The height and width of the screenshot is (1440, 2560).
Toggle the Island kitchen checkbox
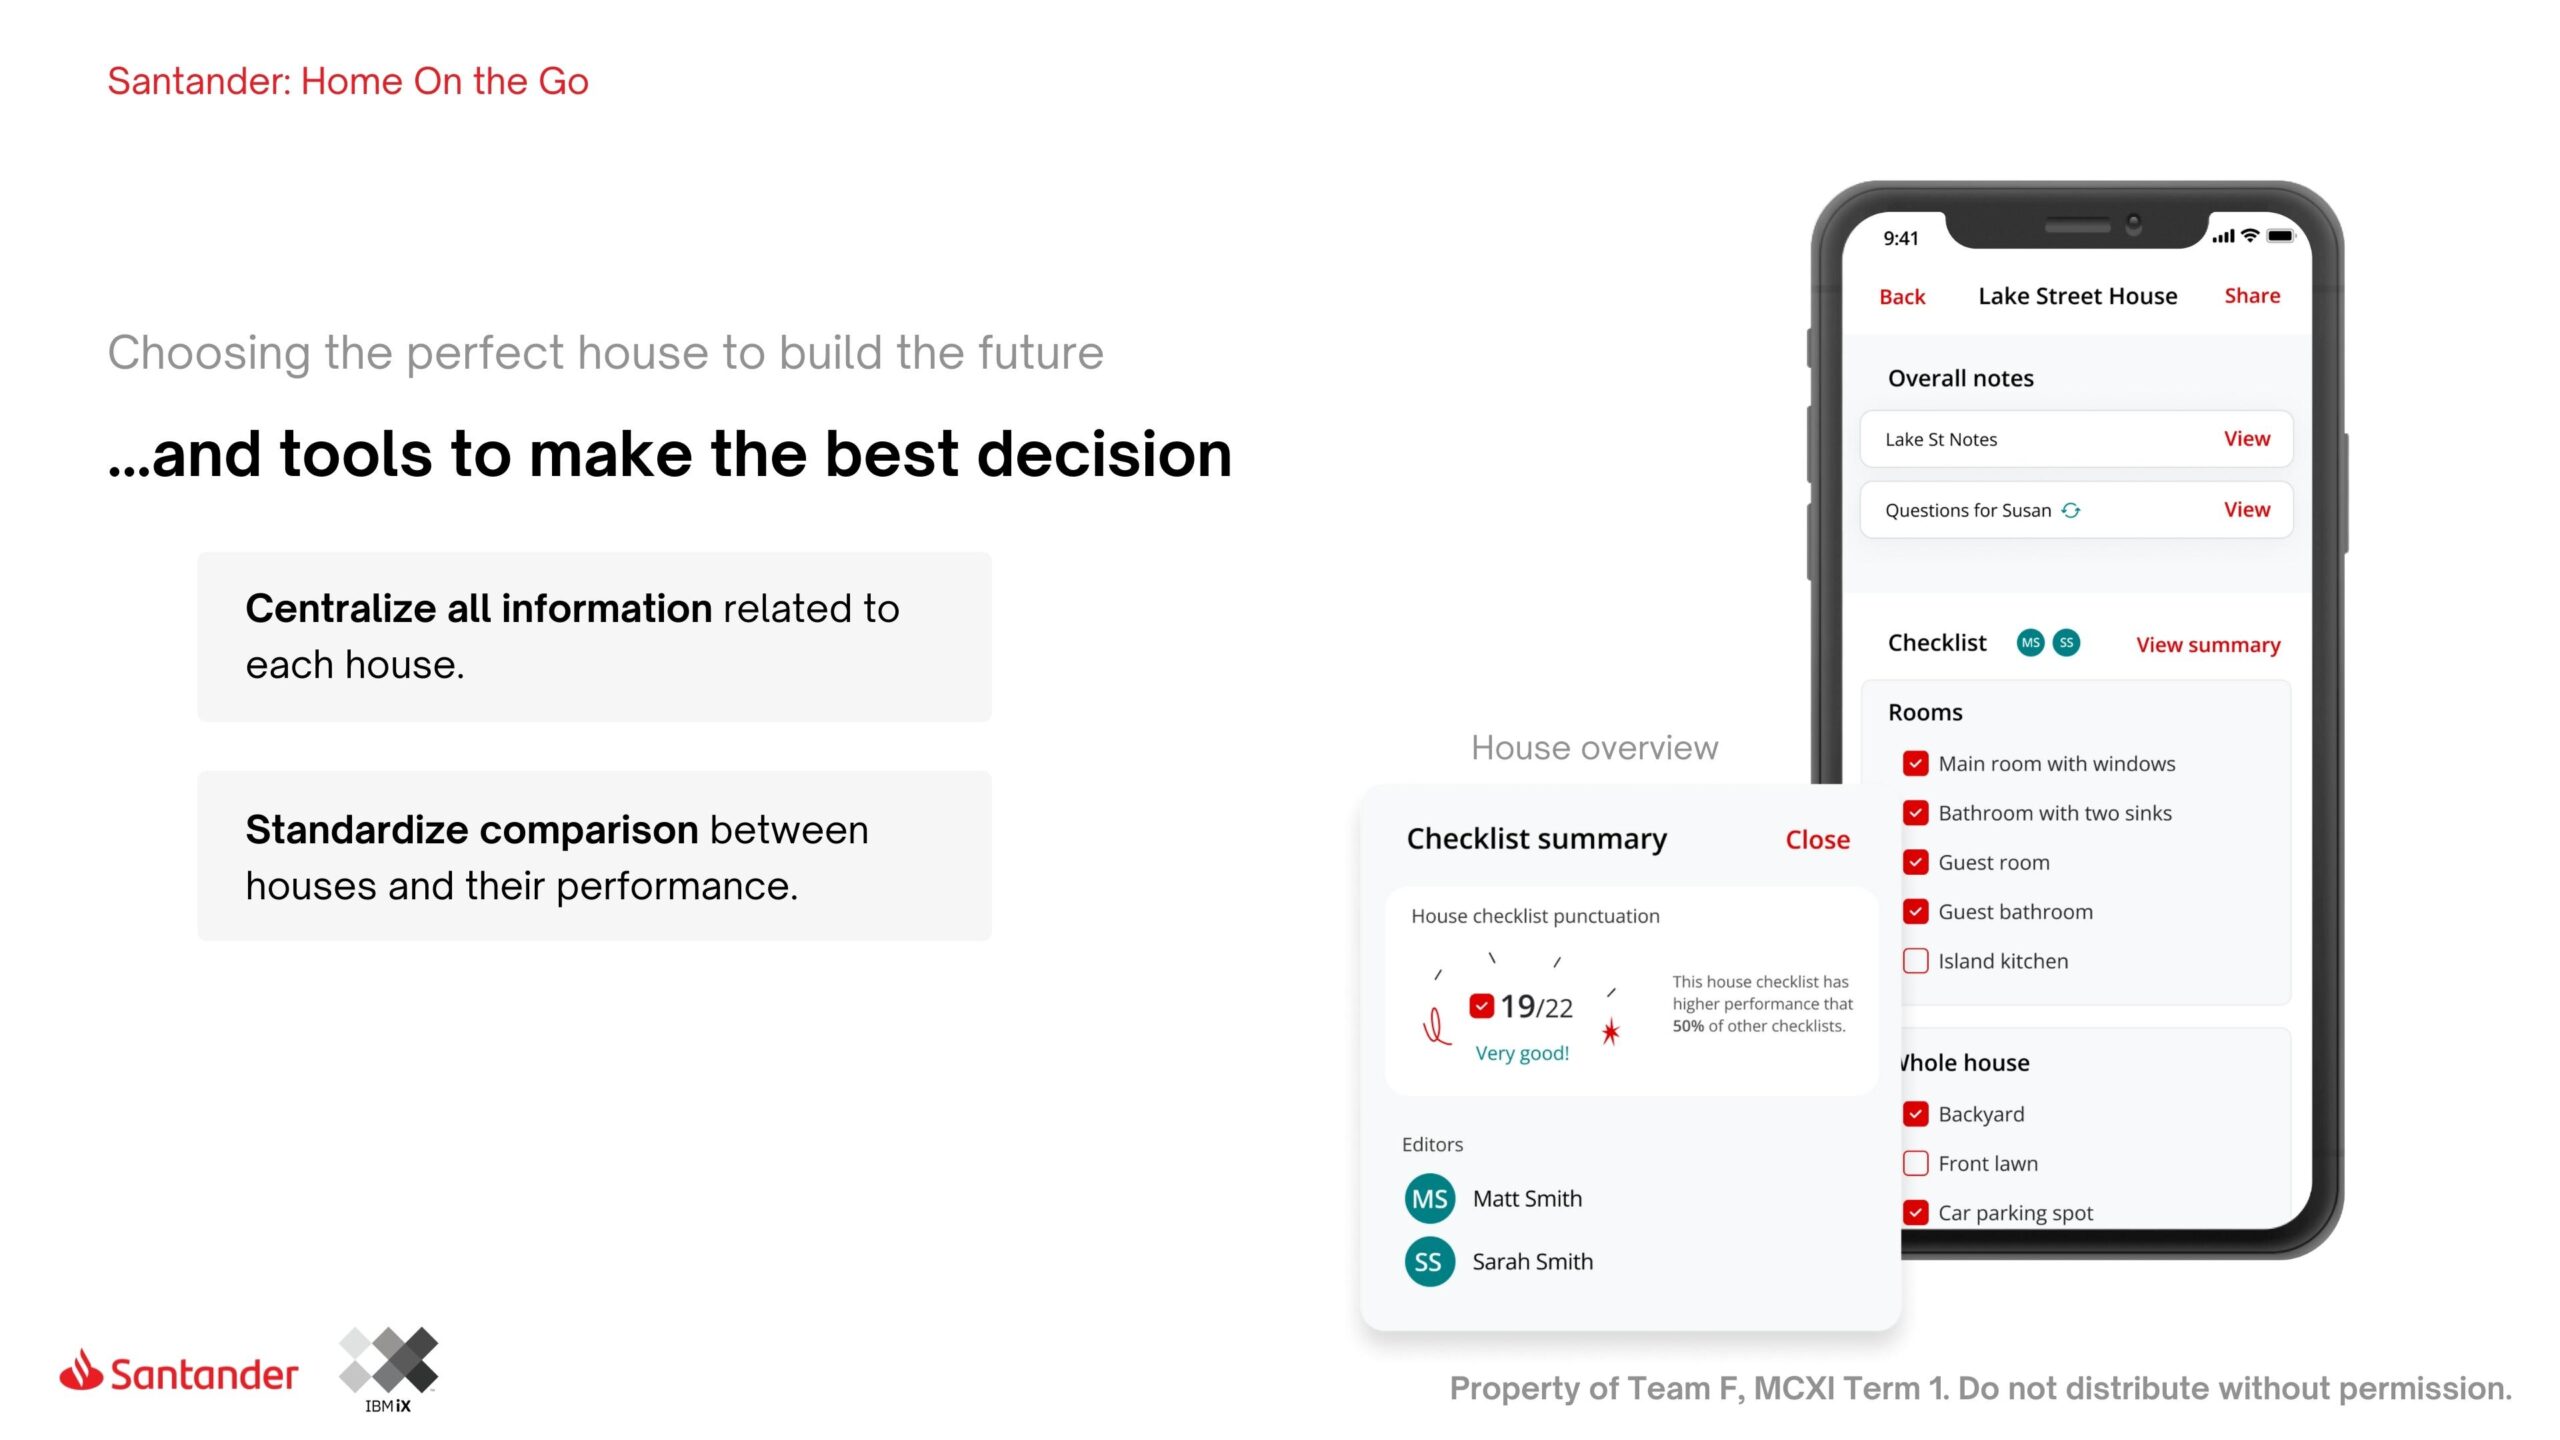tap(1916, 960)
